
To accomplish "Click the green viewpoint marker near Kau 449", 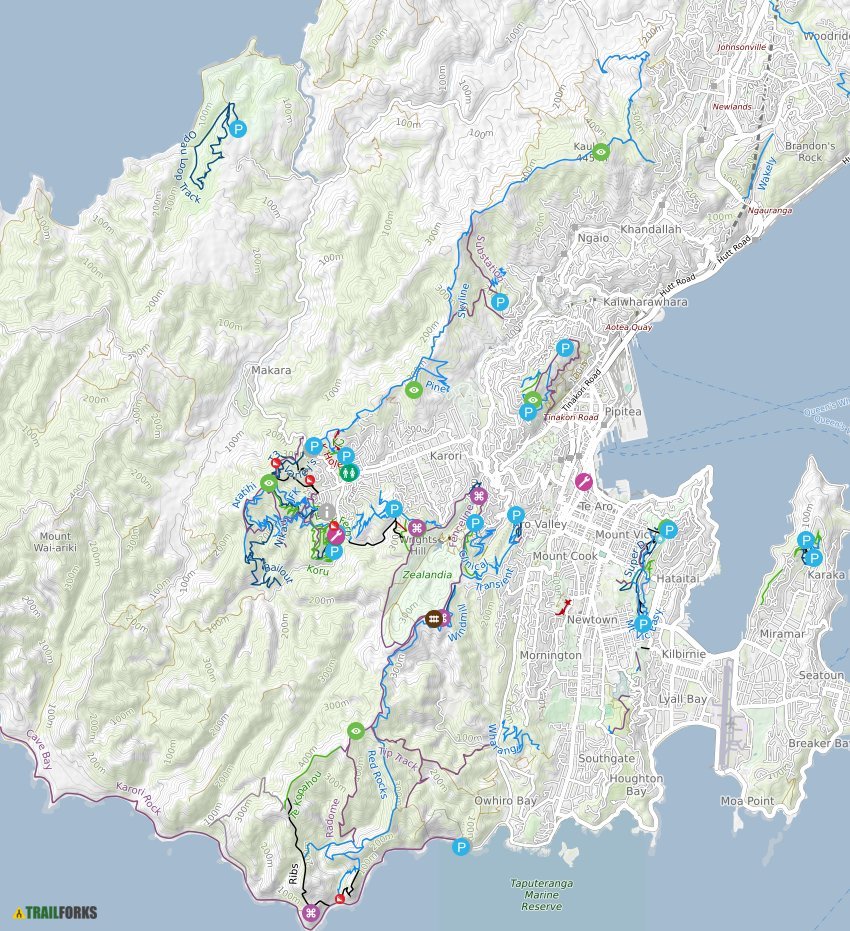I will (599, 150).
